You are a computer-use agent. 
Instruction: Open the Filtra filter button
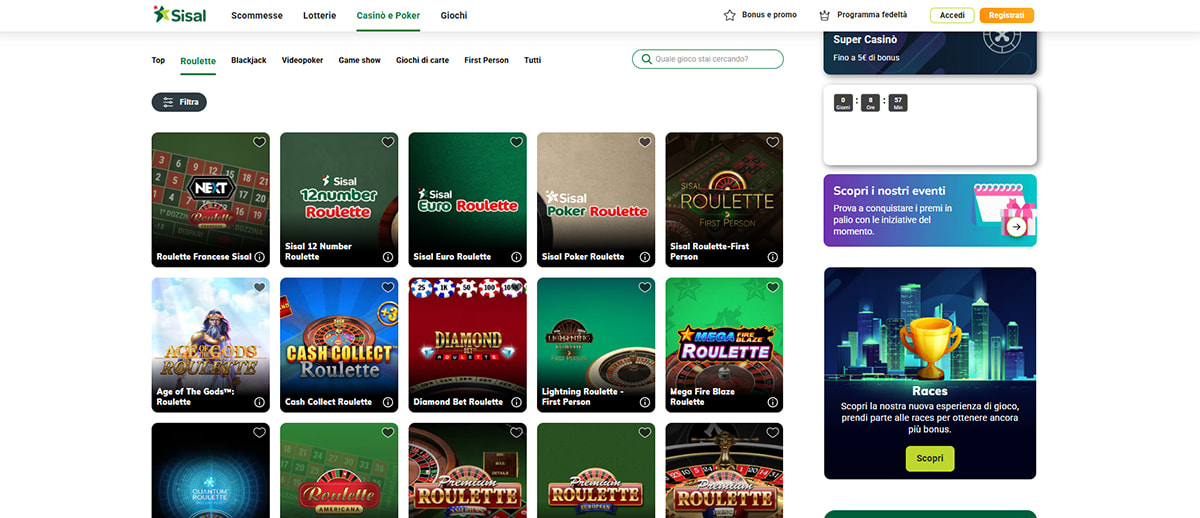[179, 102]
